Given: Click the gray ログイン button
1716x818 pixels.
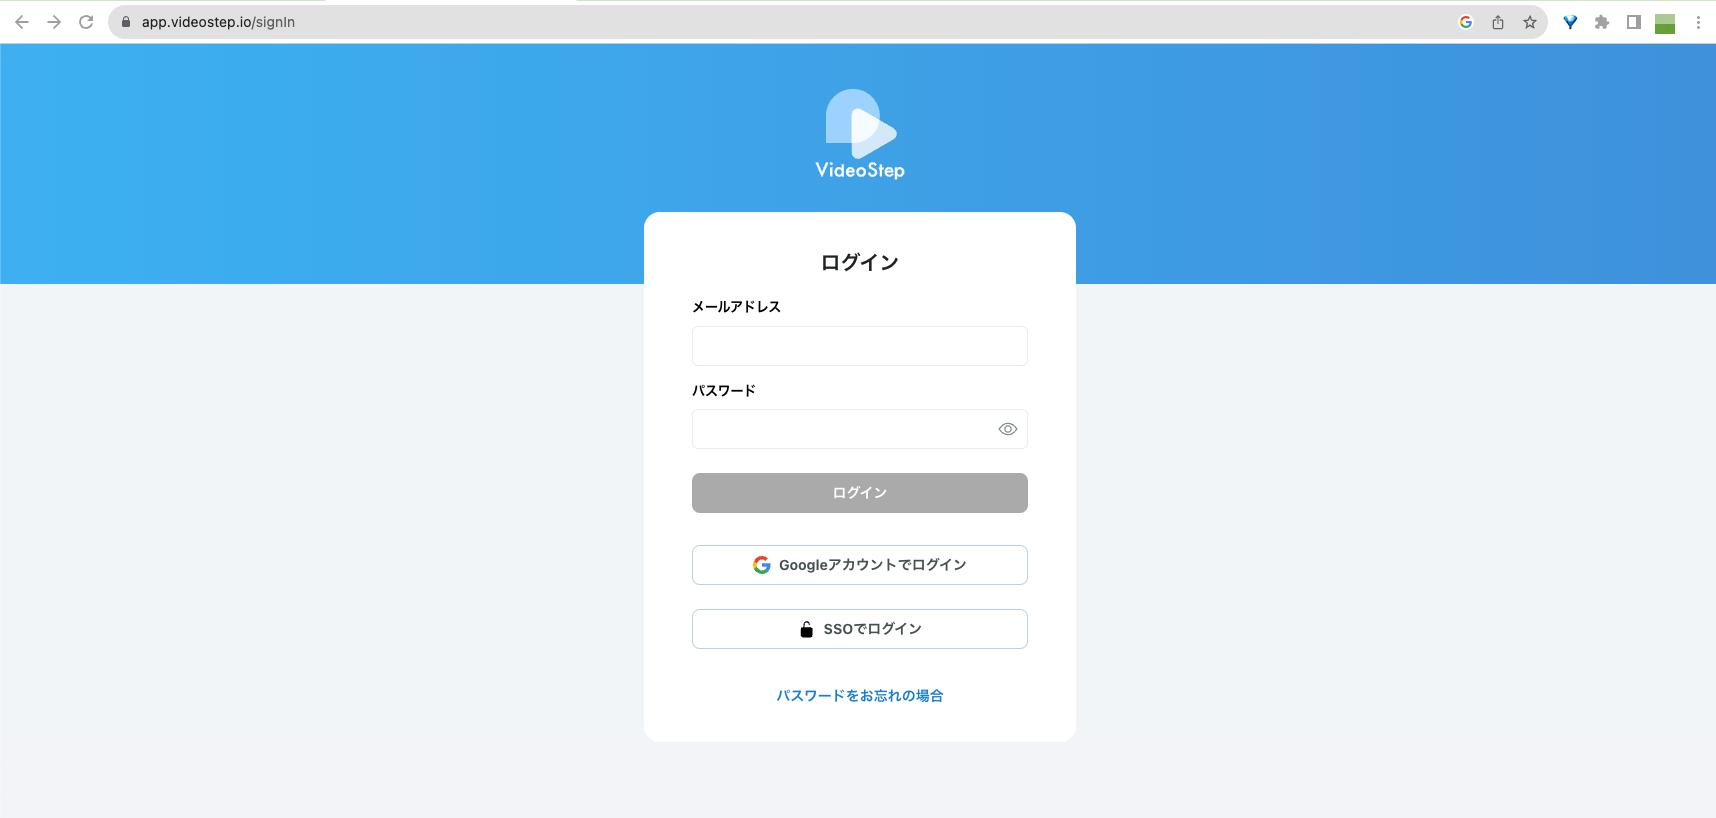Looking at the screenshot, I should tap(860, 493).
